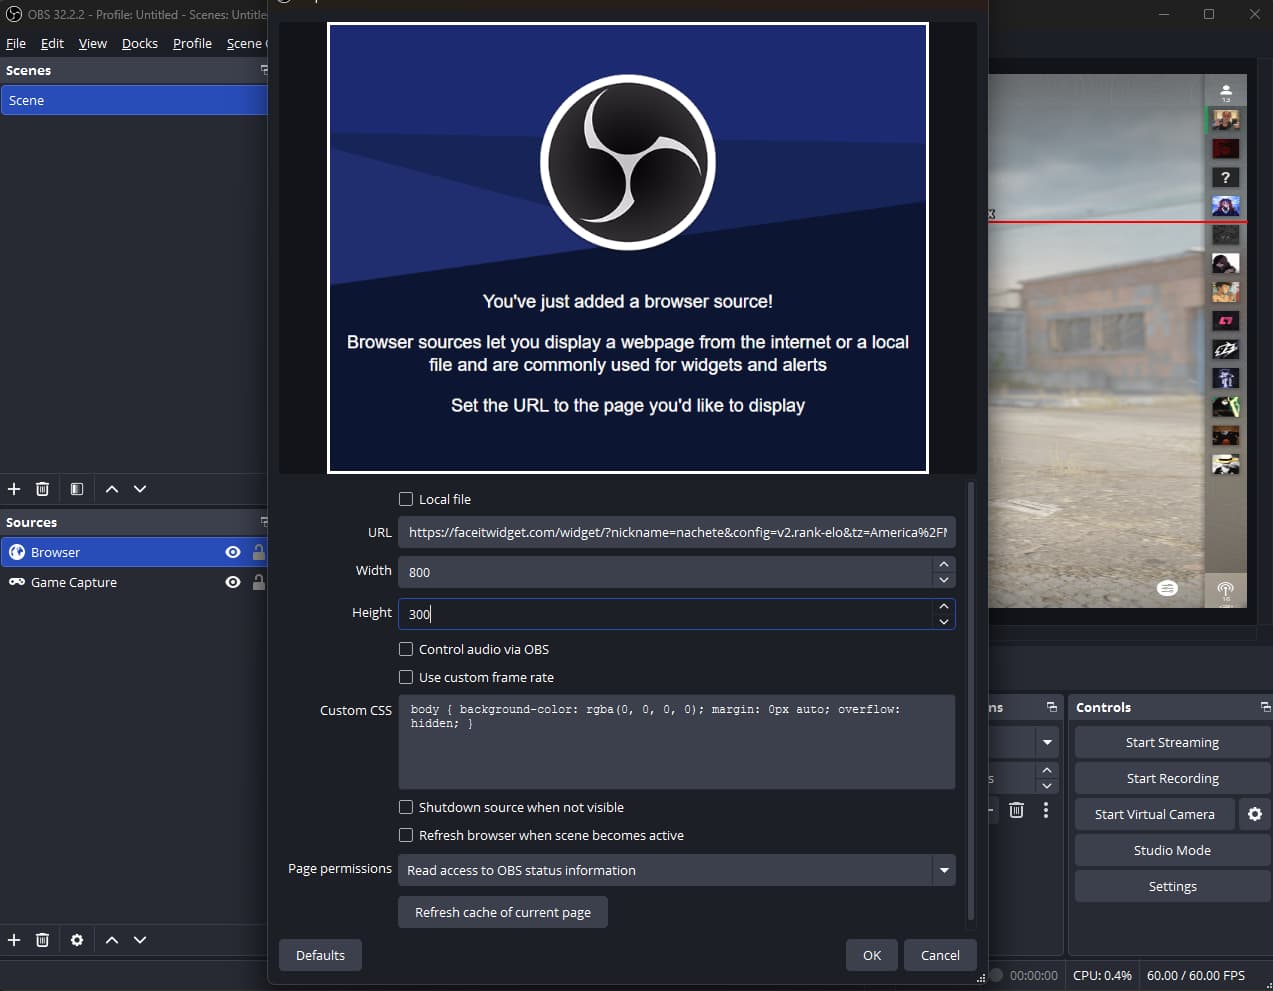Add a new source with plus icon
The image size is (1273, 991).
click(14, 940)
